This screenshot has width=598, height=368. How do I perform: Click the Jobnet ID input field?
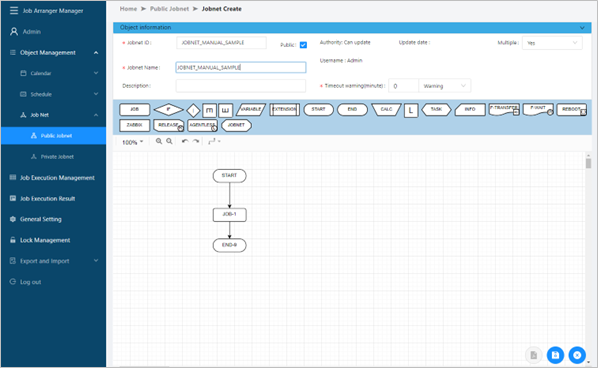click(221, 43)
